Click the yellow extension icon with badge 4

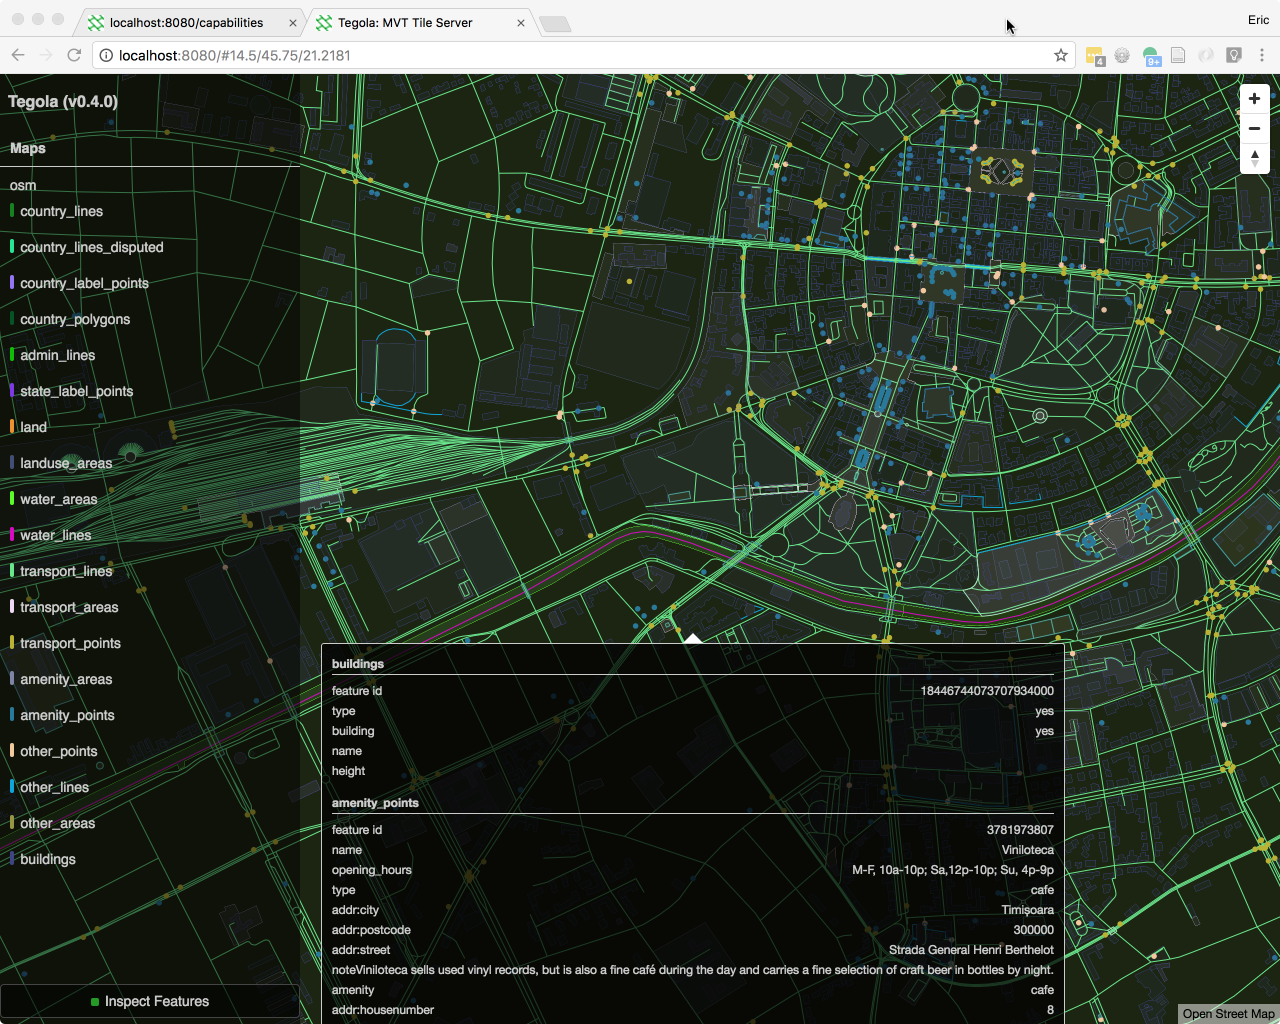click(x=1095, y=56)
